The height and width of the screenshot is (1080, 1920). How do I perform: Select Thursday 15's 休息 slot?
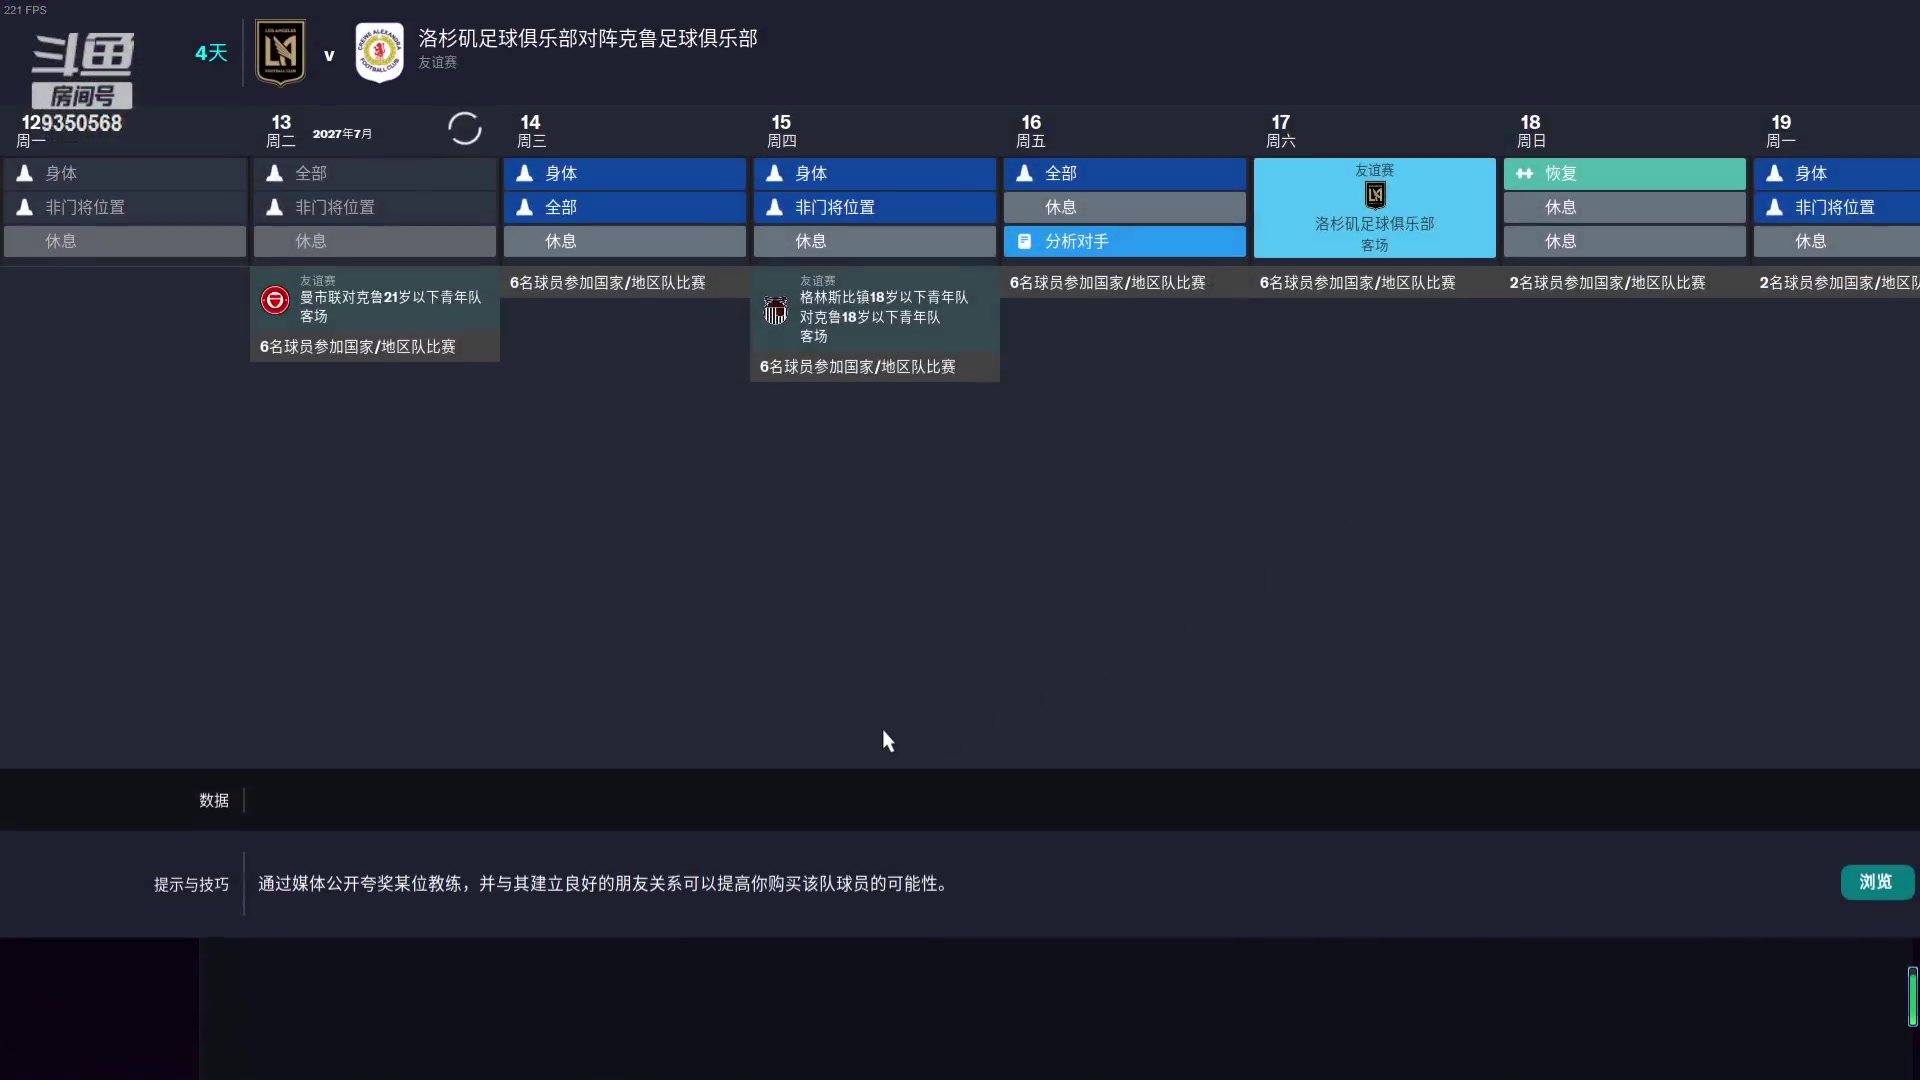point(875,241)
